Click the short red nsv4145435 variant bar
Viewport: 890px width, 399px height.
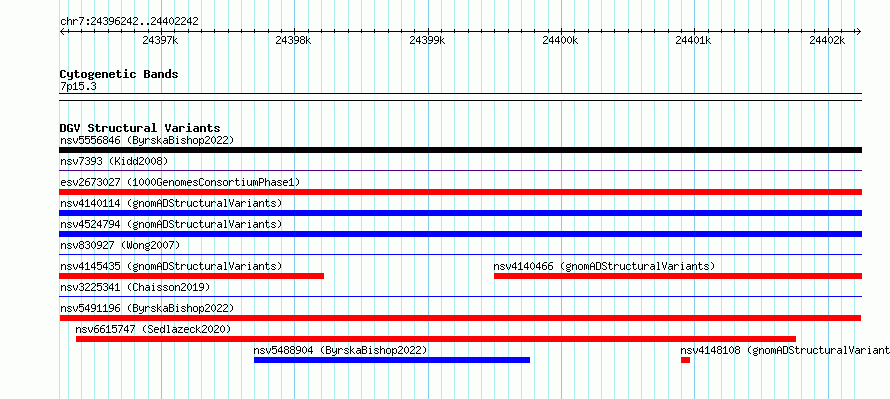click(x=191, y=276)
